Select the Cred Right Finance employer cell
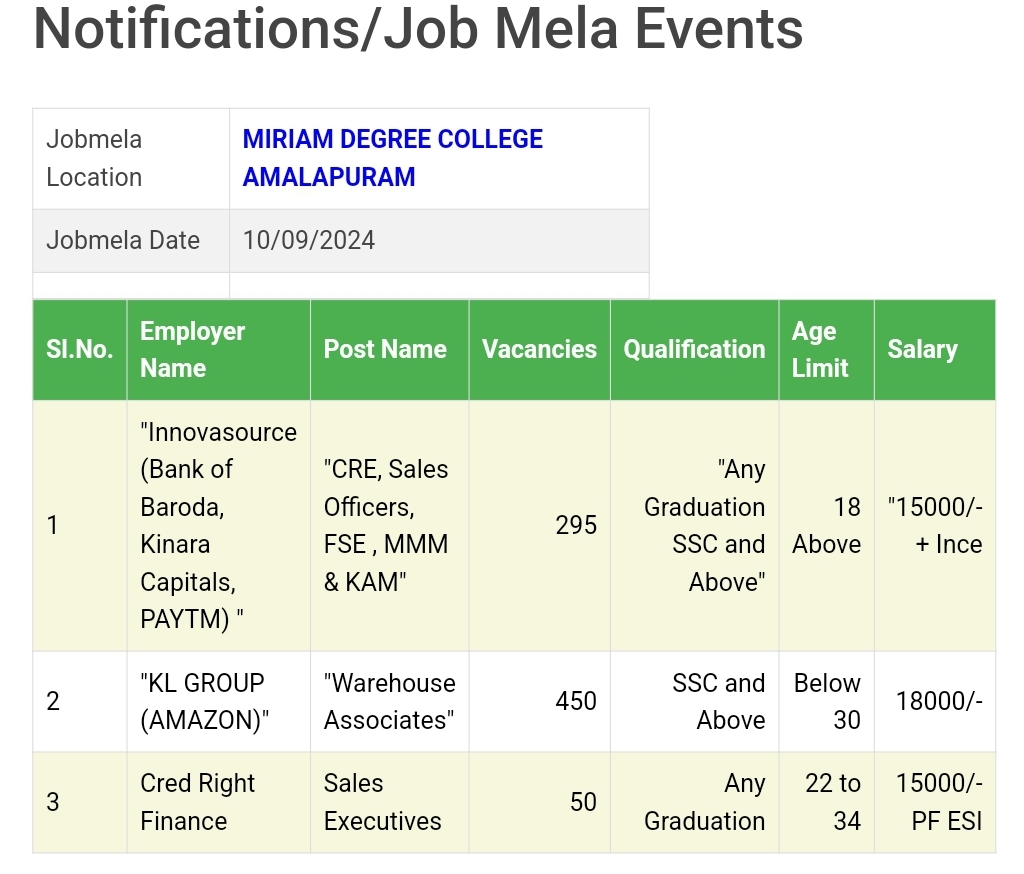The height and width of the screenshot is (874, 1024). [219, 802]
